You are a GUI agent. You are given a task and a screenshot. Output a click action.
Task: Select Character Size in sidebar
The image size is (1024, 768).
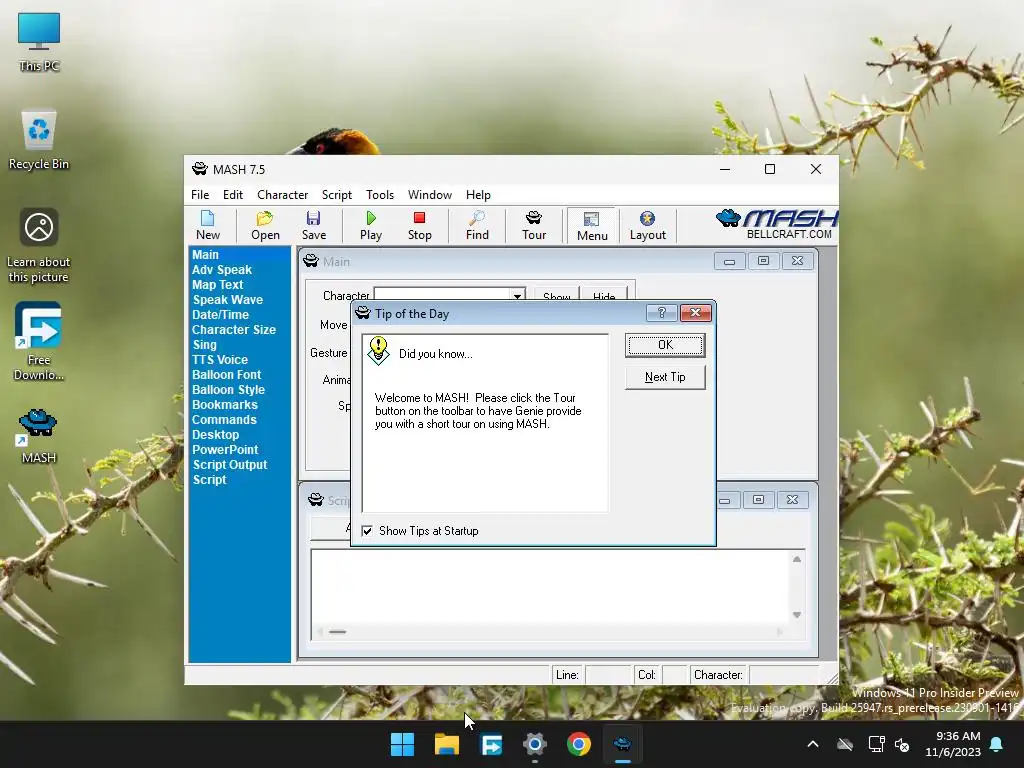tap(234, 330)
